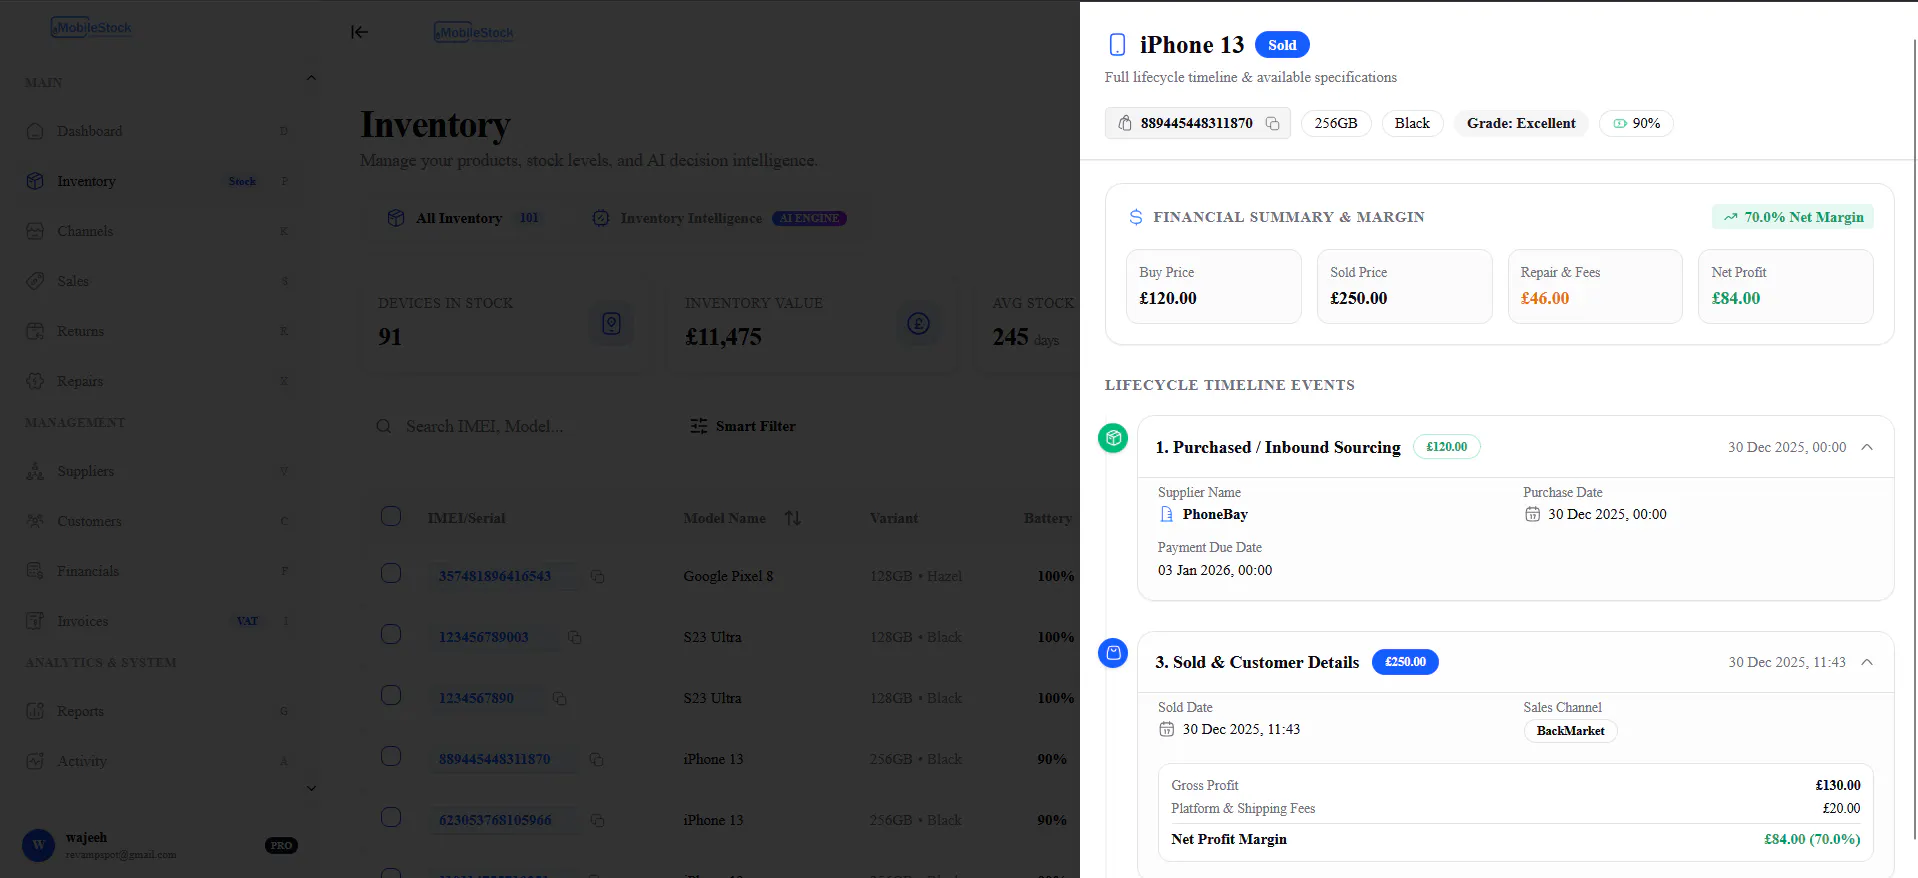Screen dimensions: 1918x878
Task: Click the Grade: Excellent chip
Action: coord(1521,123)
